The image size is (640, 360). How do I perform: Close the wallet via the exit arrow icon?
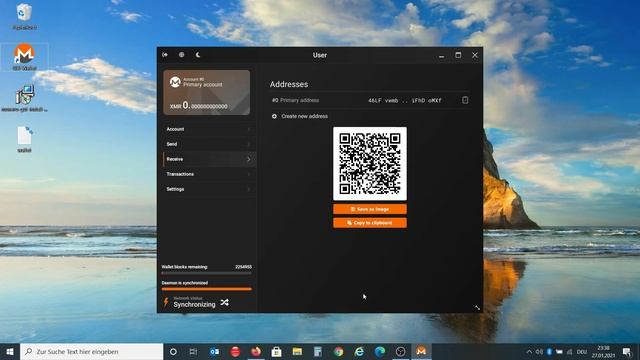[165, 55]
